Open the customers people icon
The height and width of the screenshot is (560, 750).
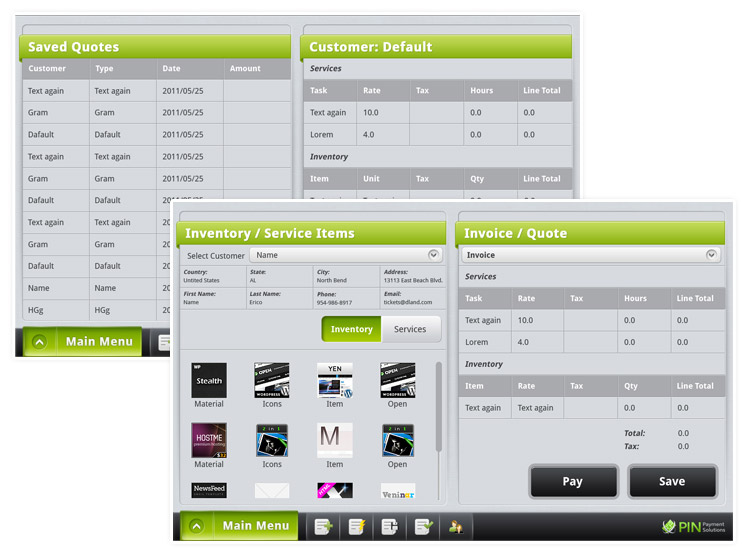tap(456, 527)
